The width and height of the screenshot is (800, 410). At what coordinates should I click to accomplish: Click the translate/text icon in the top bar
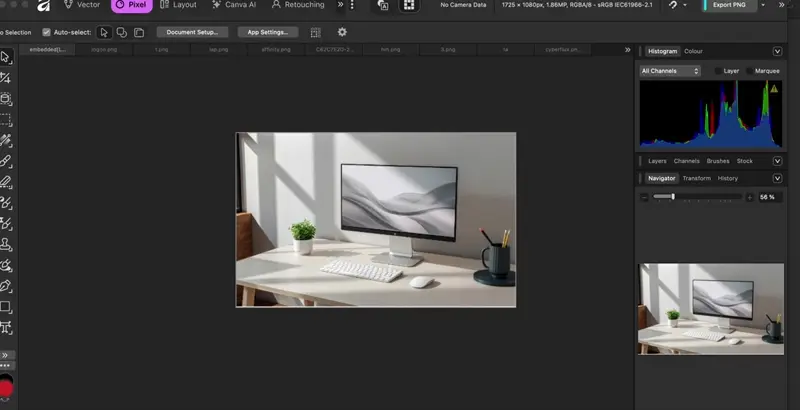coord(383,5)
